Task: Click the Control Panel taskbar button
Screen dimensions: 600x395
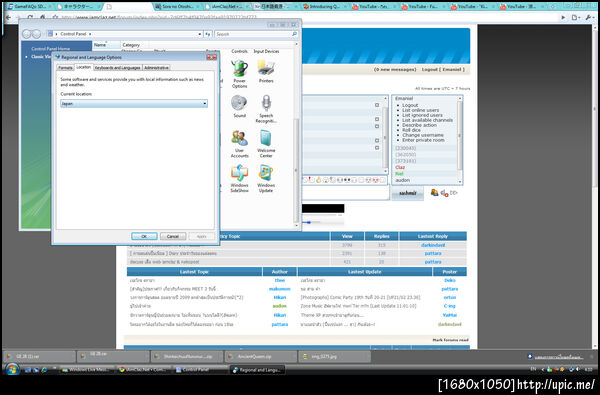Action: [200, 370]
